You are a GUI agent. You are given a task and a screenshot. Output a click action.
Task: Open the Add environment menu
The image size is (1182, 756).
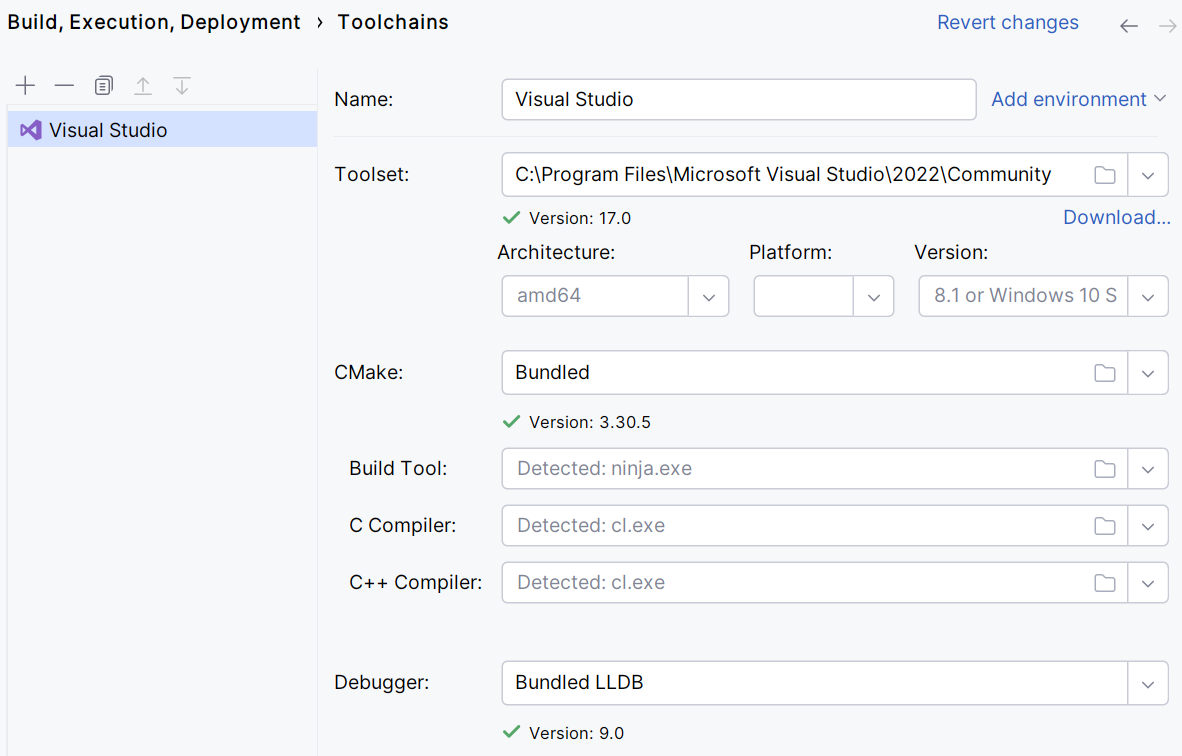1079,99
